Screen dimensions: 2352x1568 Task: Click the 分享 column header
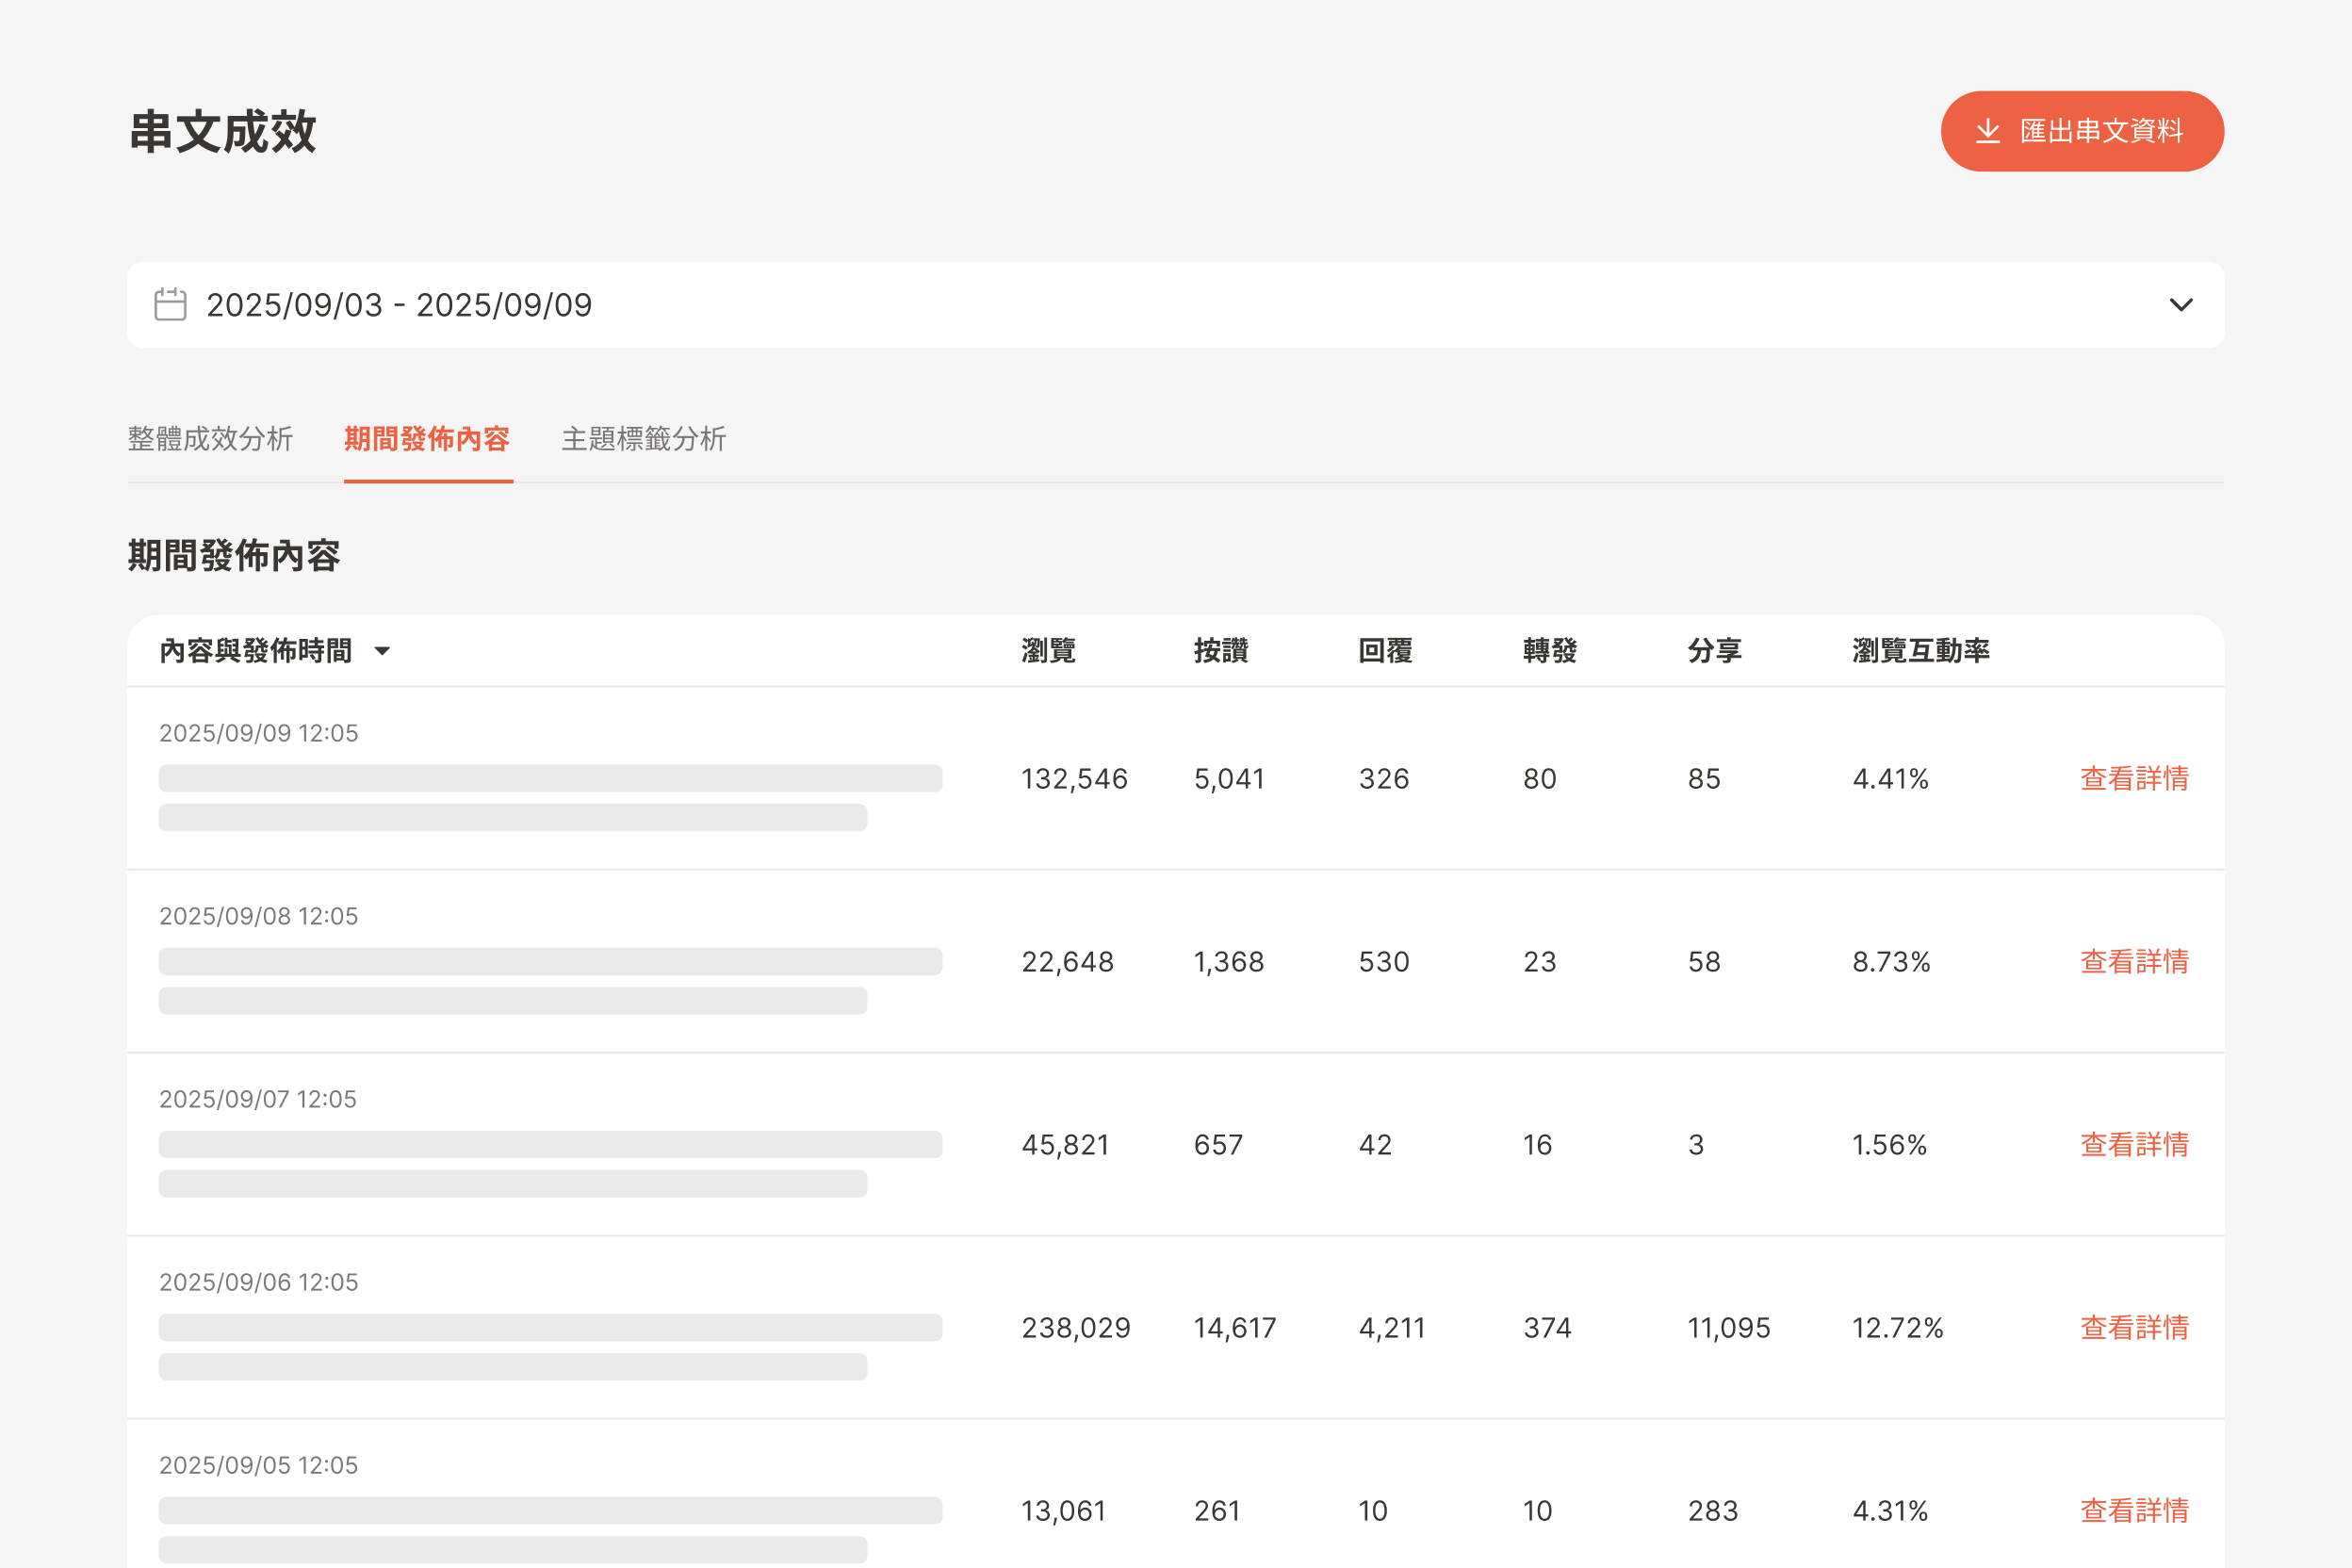(x=1714, y=651)
